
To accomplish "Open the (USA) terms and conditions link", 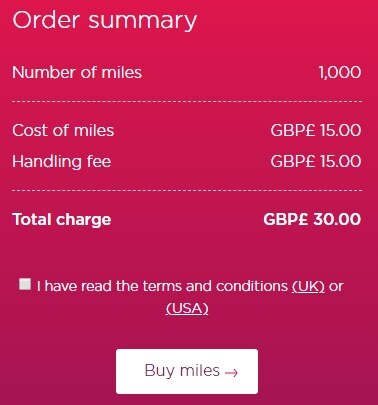I will (187, 308).
